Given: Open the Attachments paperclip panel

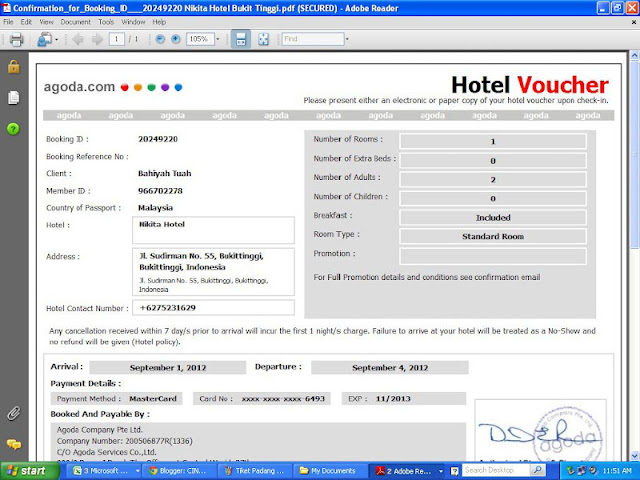Looking at the screenshot, I should click(x=13, y=413).
